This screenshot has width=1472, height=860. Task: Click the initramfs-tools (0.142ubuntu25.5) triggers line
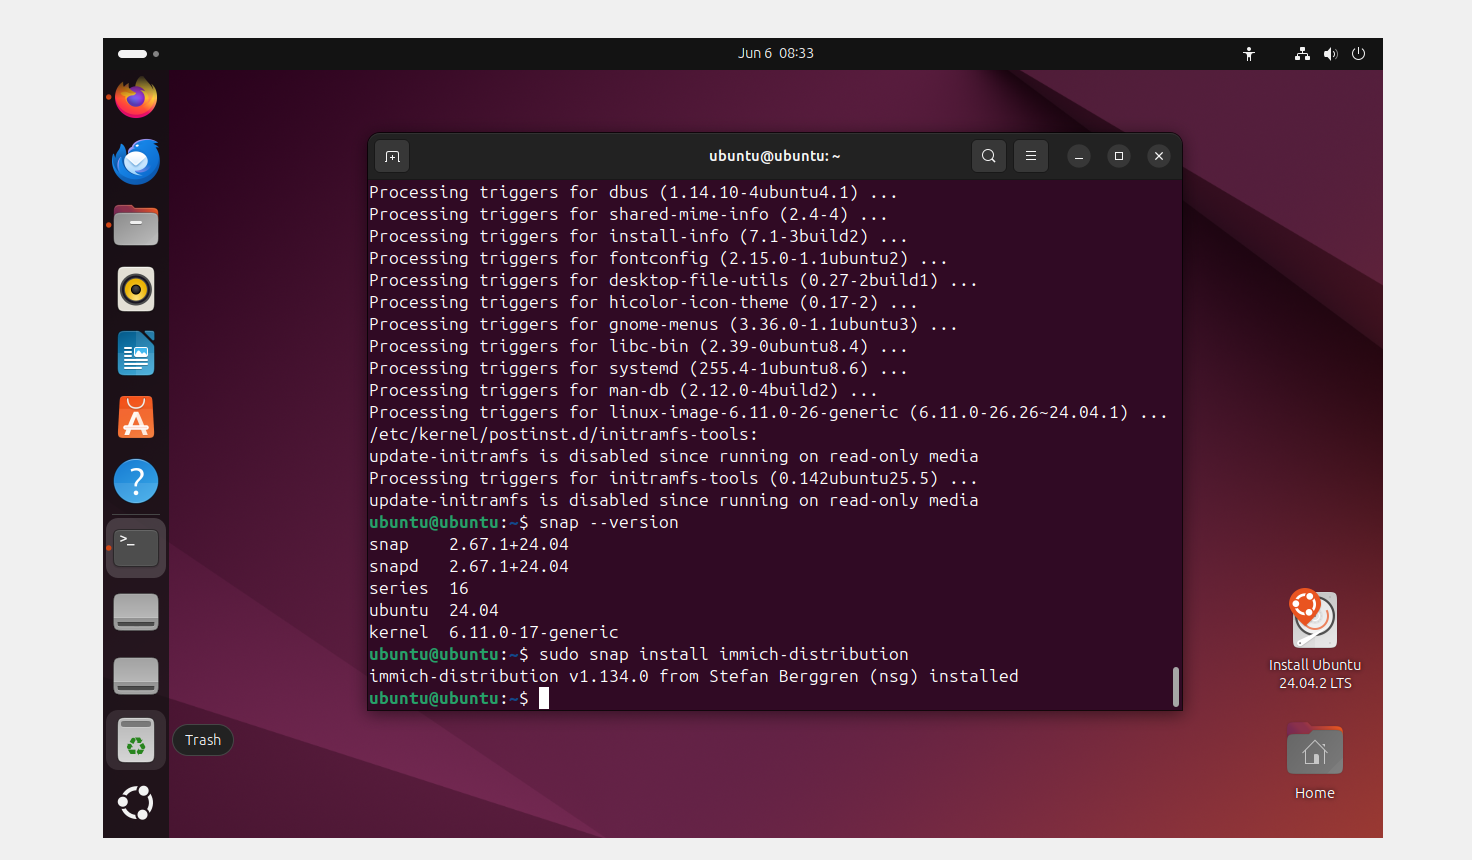point(674,478)
